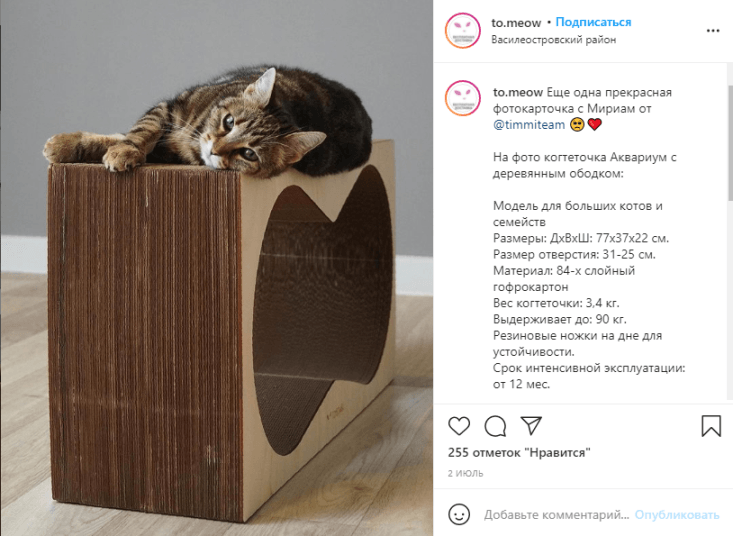
Task: Follow the account via Подписаться
Action: (593, 22)
